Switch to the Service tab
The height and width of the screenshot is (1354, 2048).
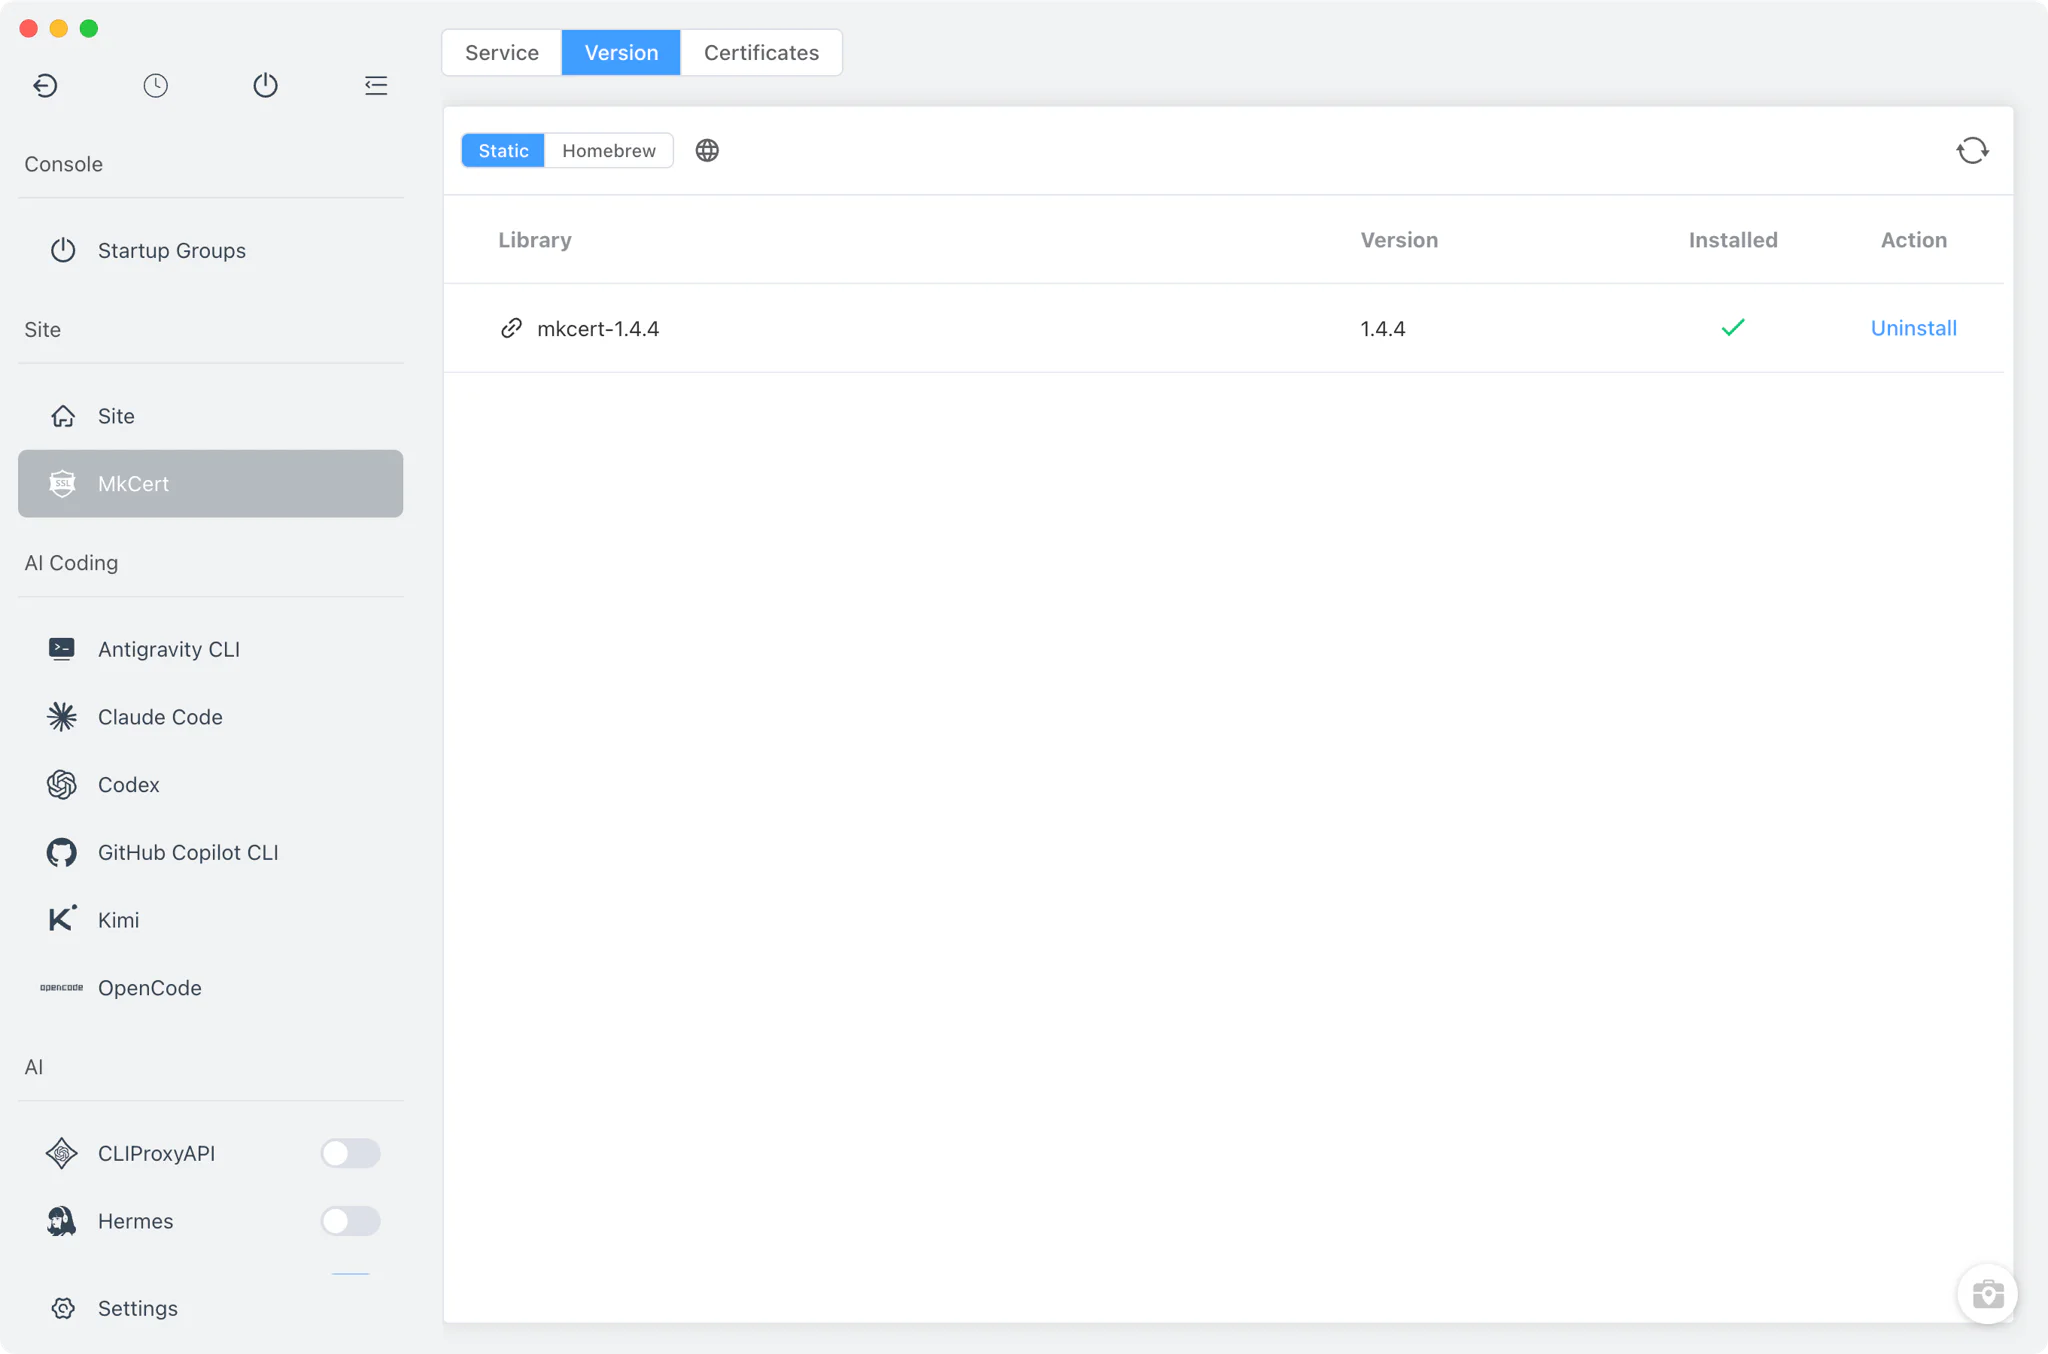click(x=502, y=52)
